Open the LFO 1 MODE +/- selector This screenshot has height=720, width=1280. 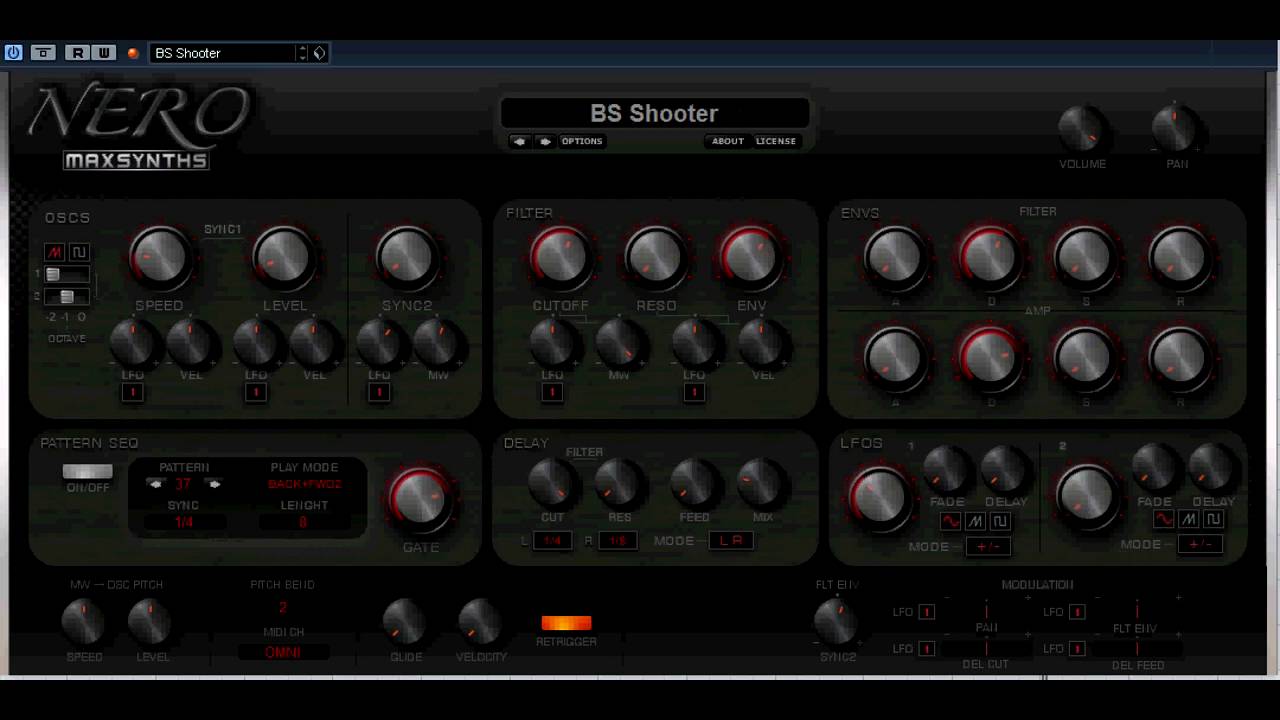coord(988,547)
